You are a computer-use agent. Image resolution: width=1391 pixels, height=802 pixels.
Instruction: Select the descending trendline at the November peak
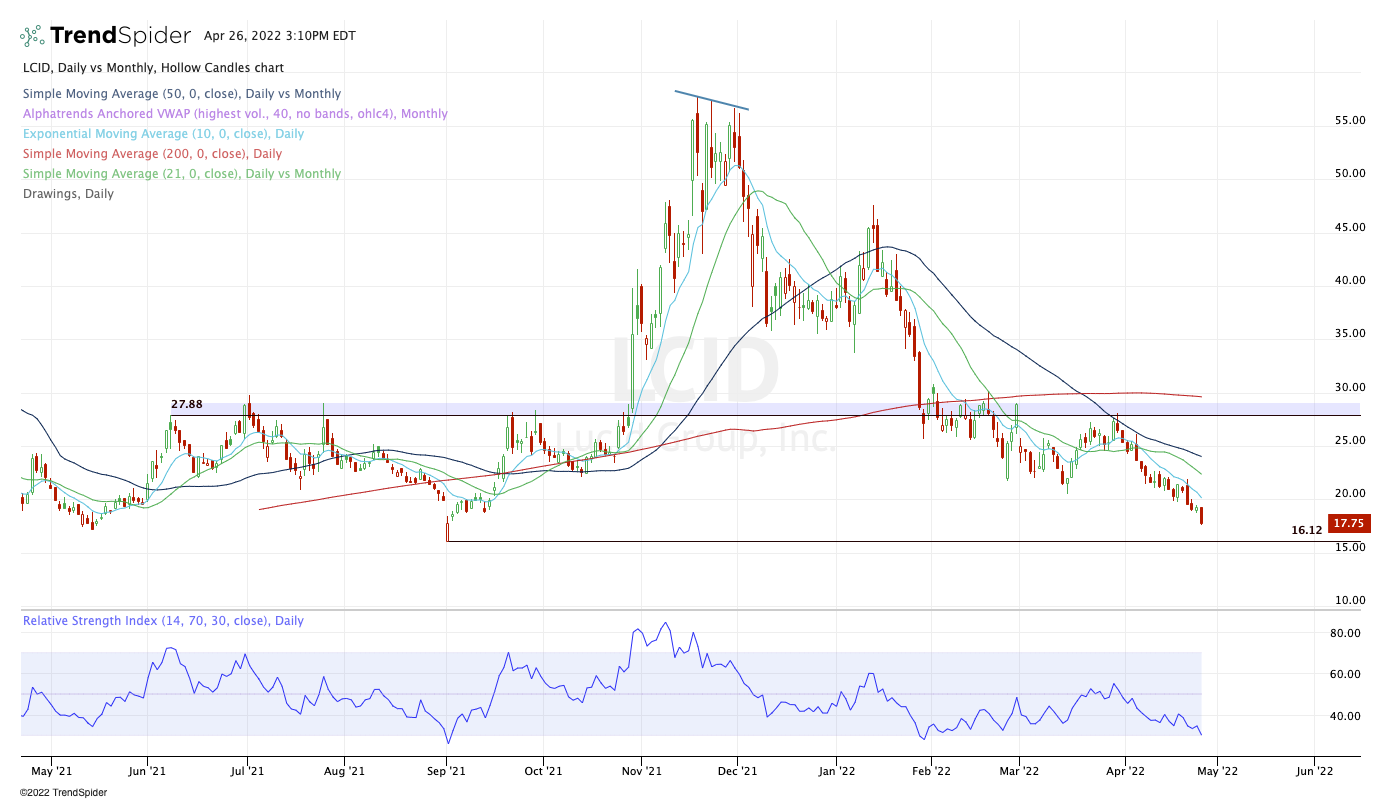[711, 100]
